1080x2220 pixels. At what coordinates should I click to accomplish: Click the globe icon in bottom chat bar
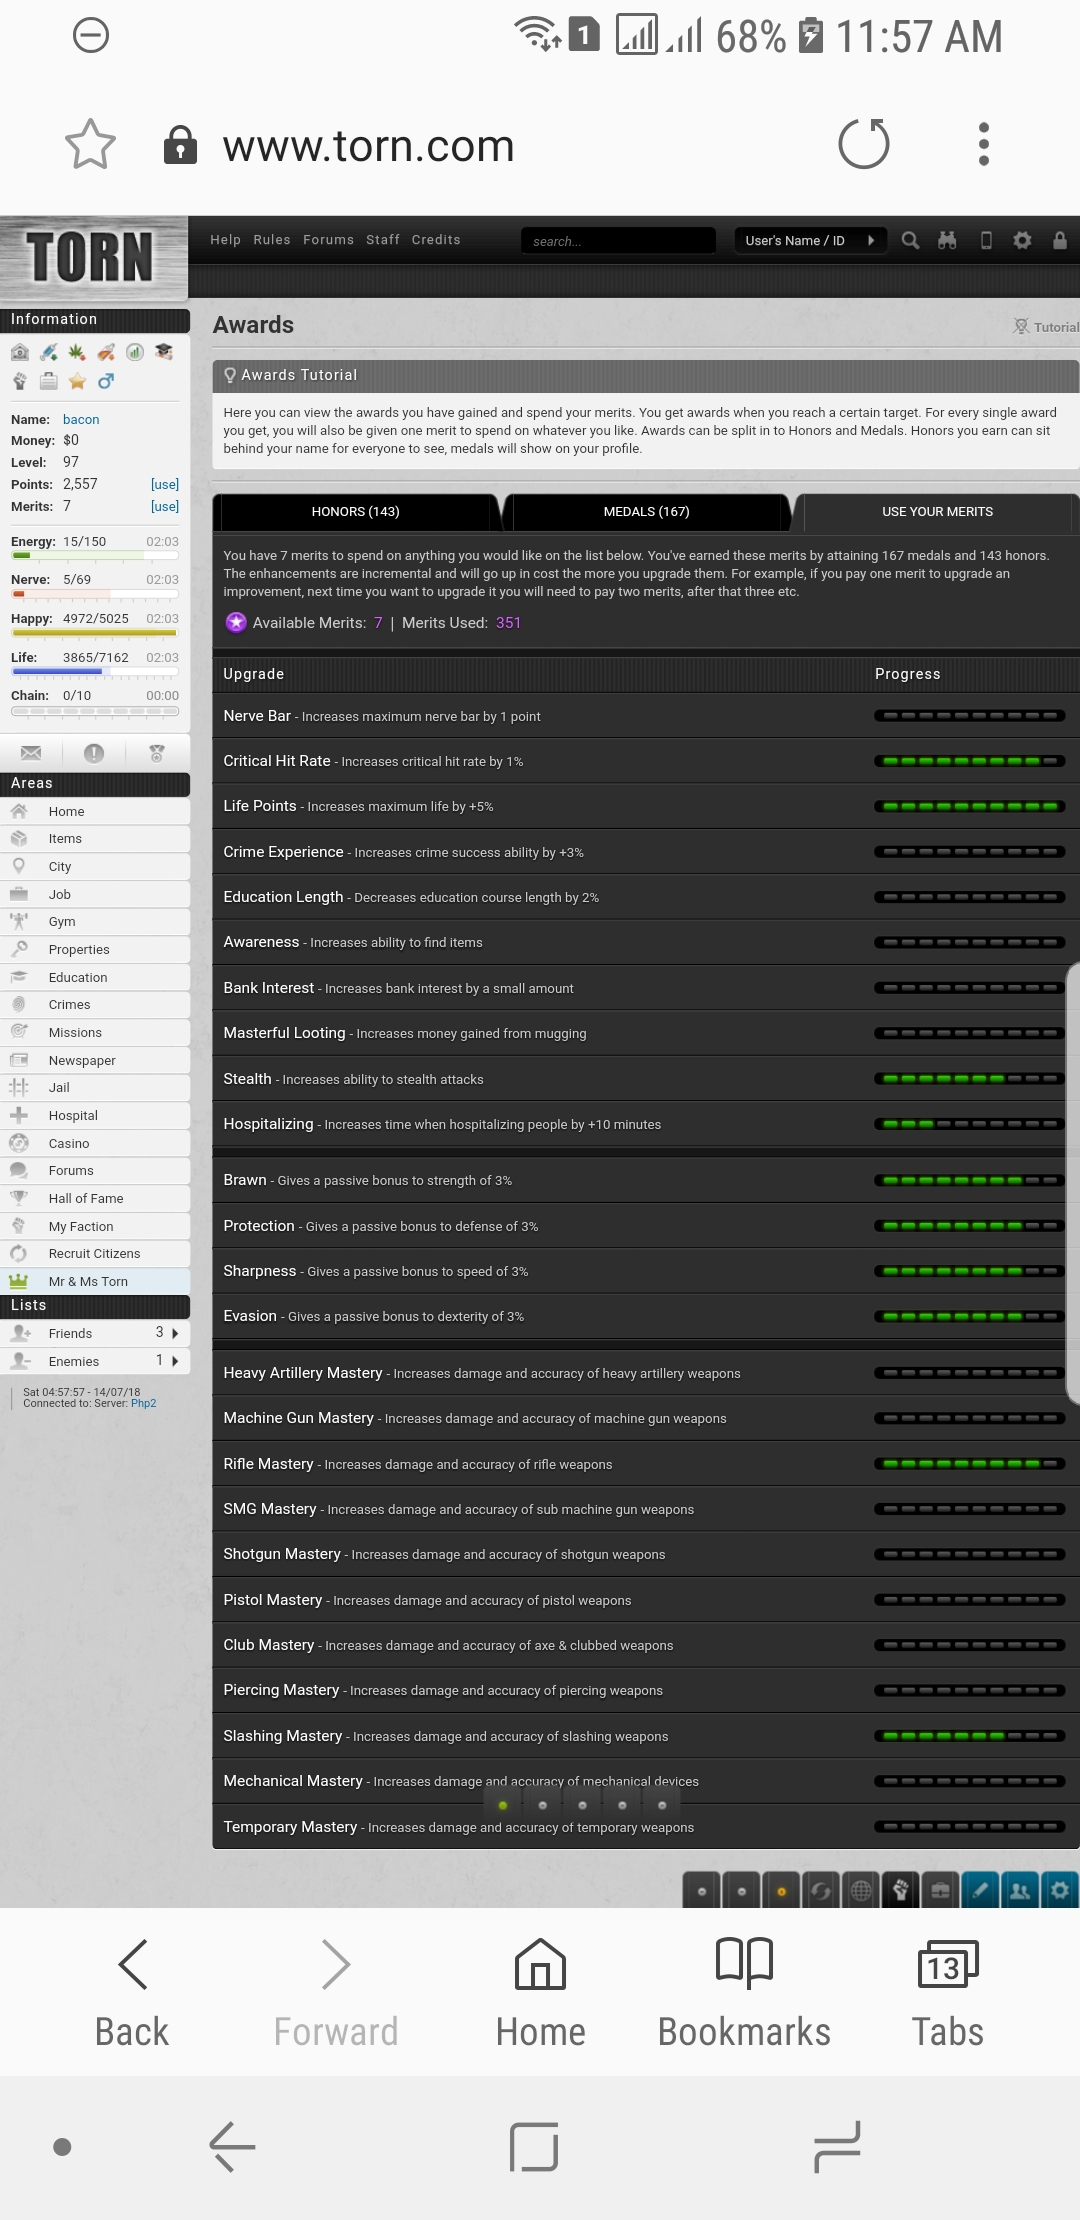861,1890
